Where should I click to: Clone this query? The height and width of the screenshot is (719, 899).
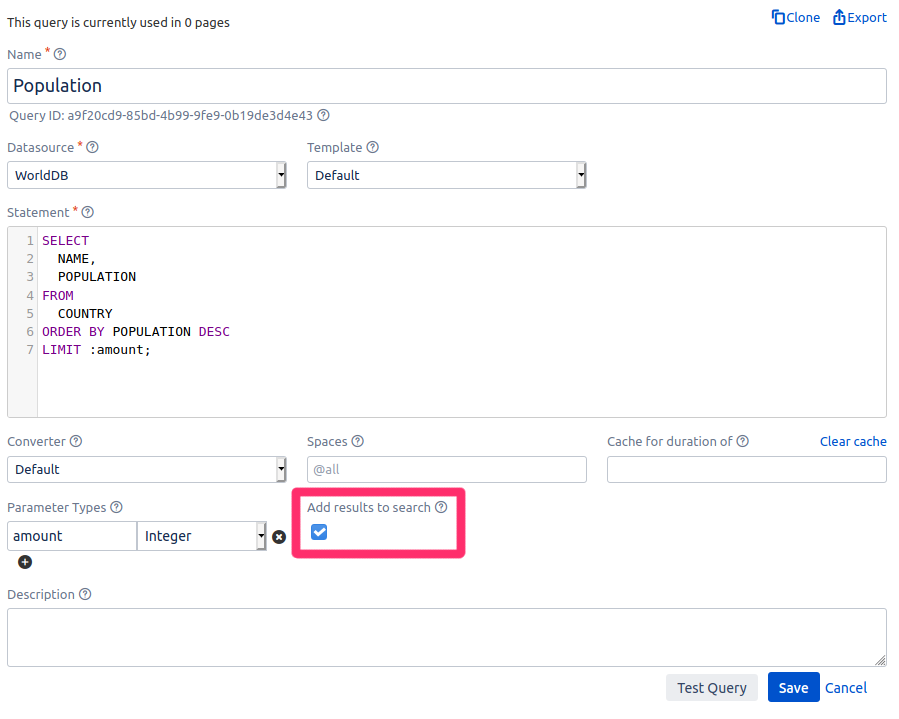coord(795,17)
